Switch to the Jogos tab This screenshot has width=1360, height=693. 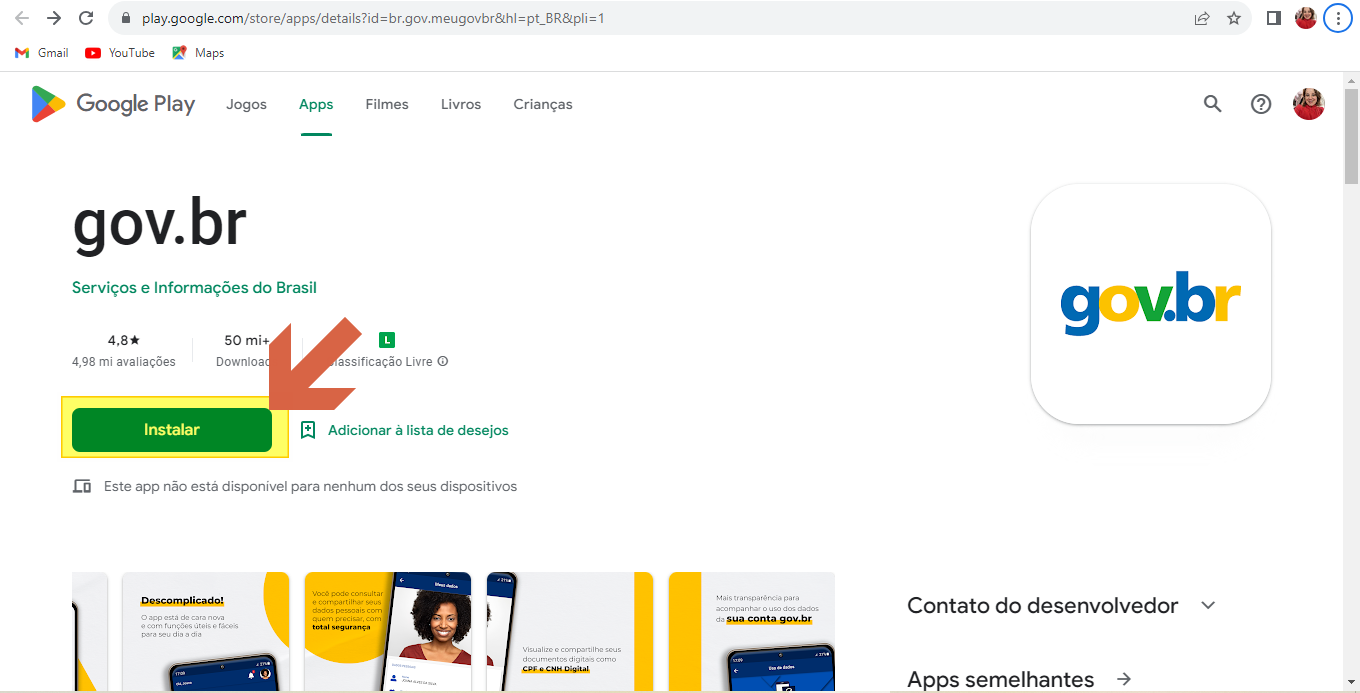pyautogui.click(x=246, y=104)
